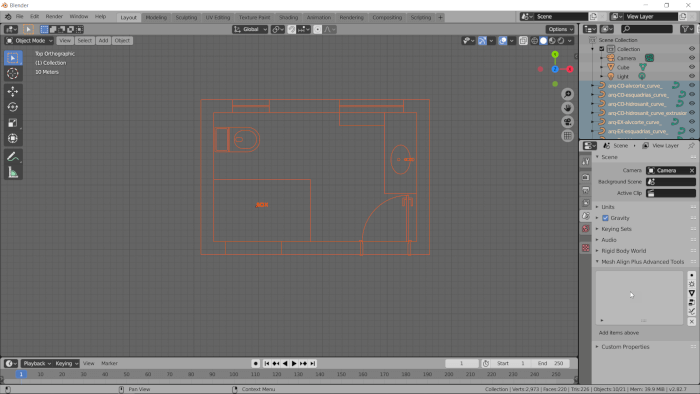Toggle the Gravity checkbox
Screen dimensions: 700x394
pyautogui.click(x=605, y=218)
